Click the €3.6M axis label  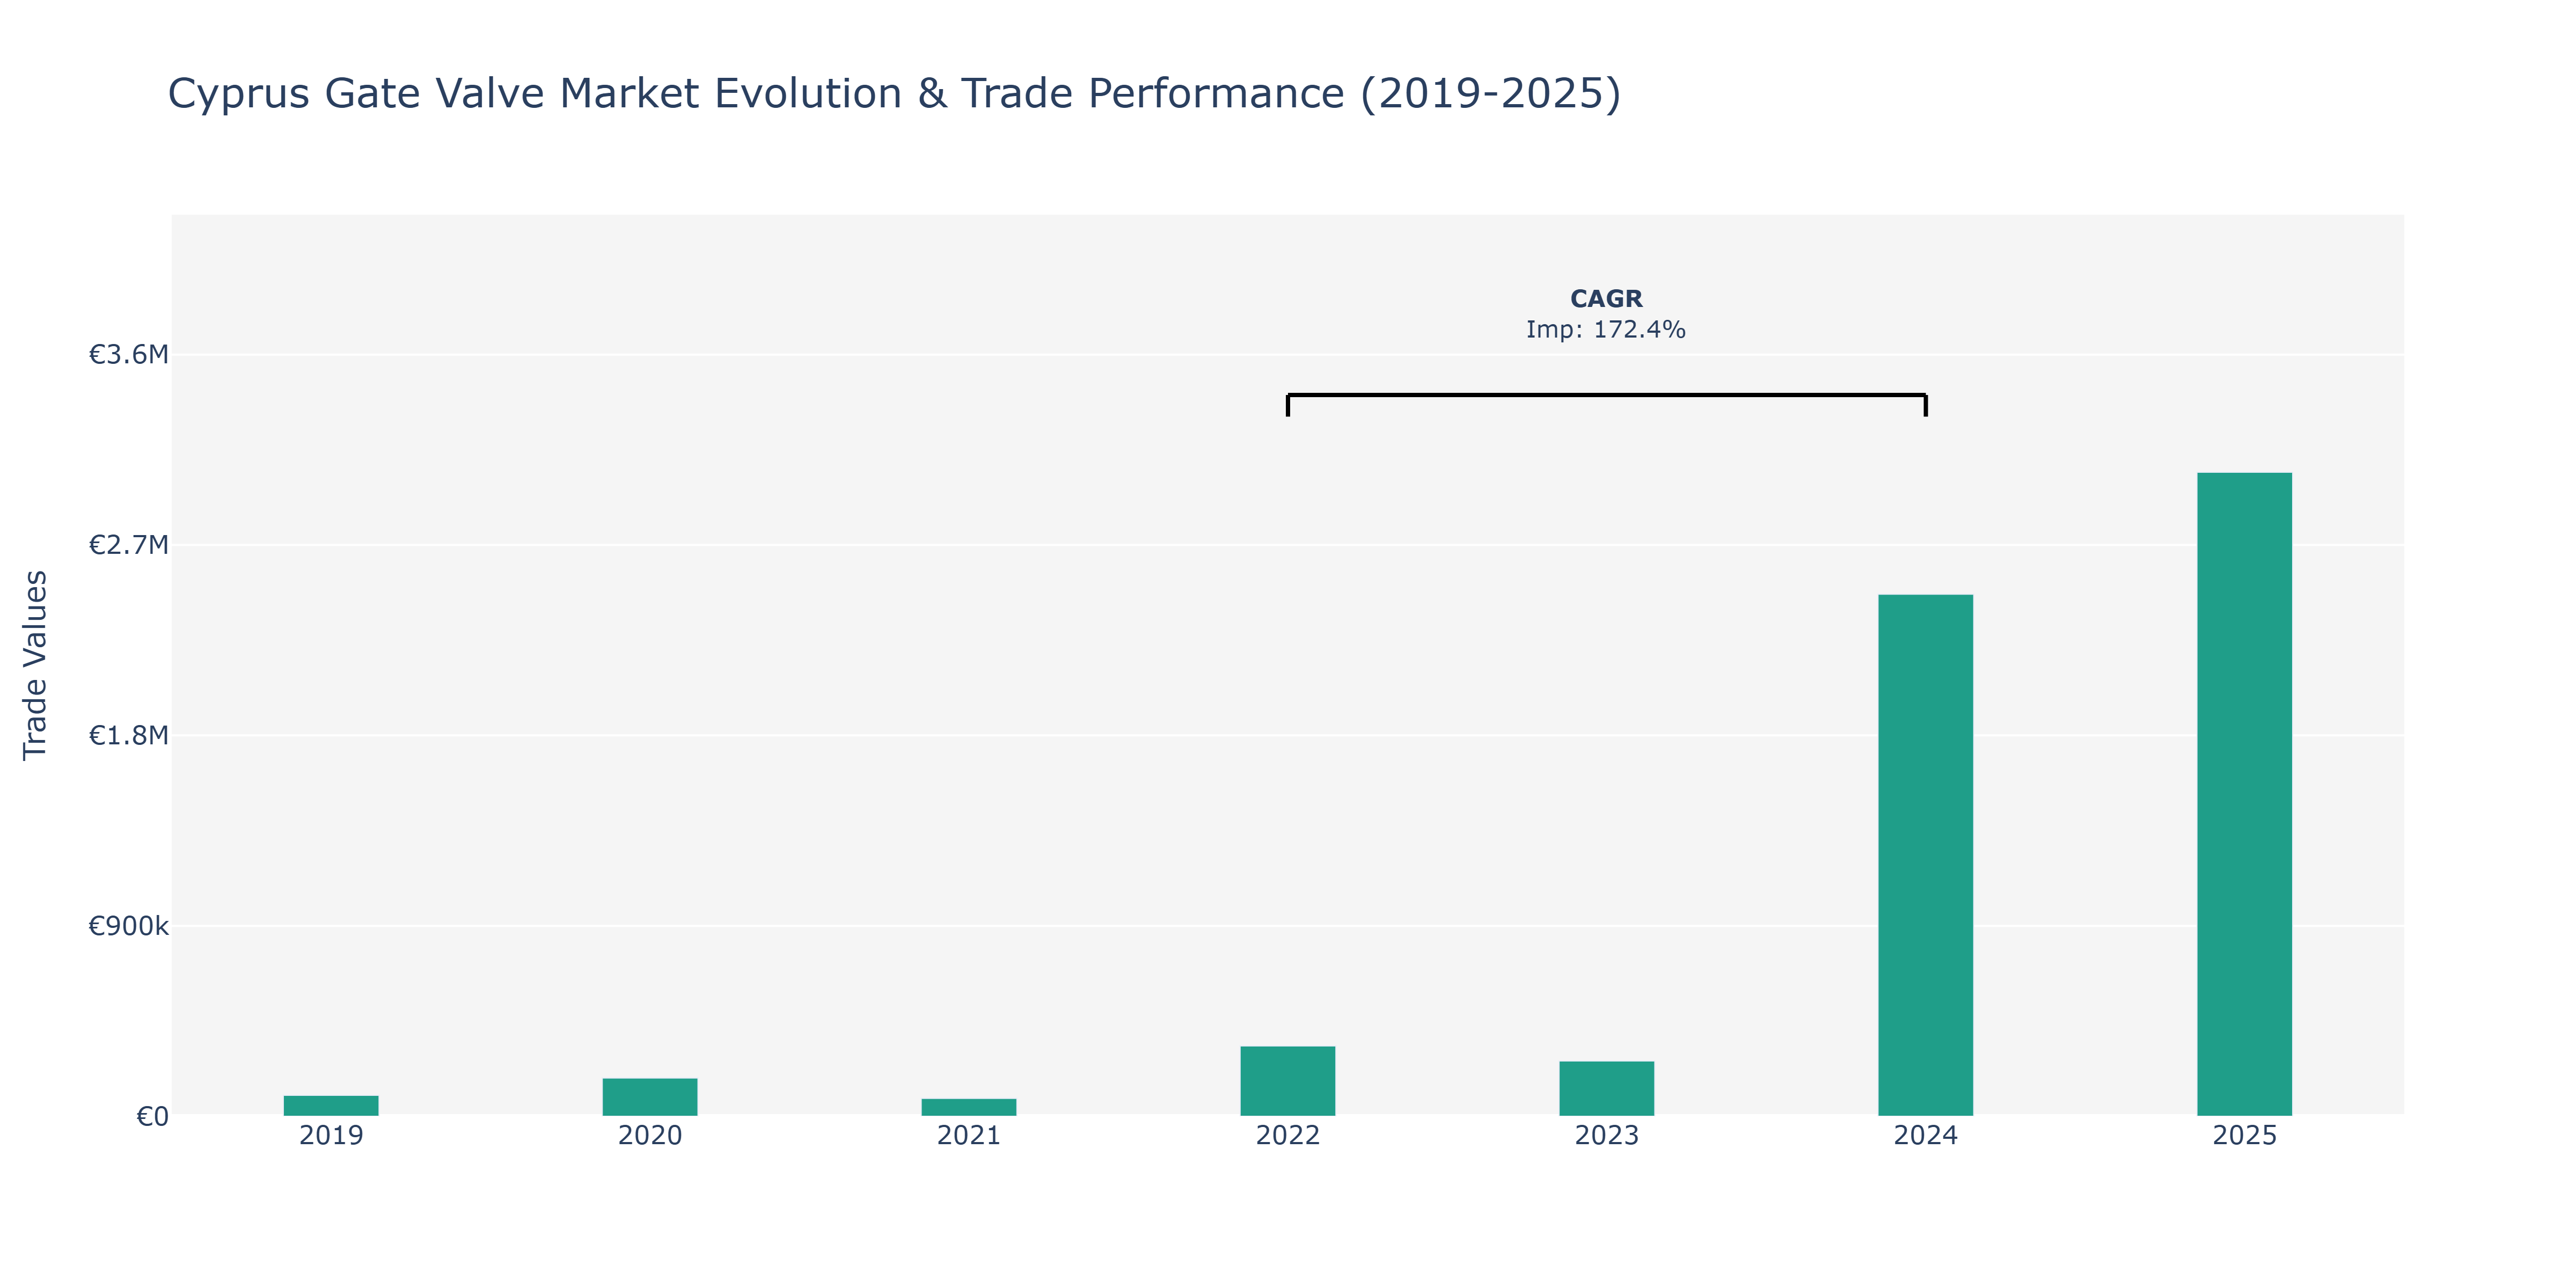(x=129, y=355)
